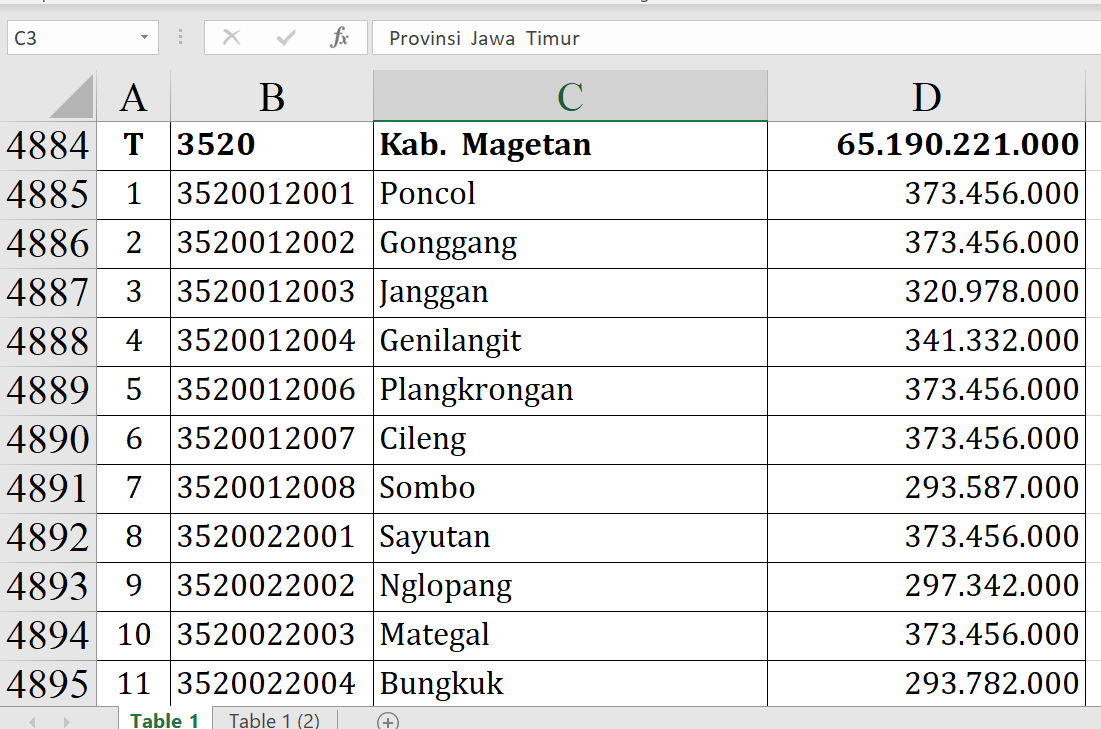Select column D header
The width and height of the screenshot is (1101, 729).
(926, 97)
